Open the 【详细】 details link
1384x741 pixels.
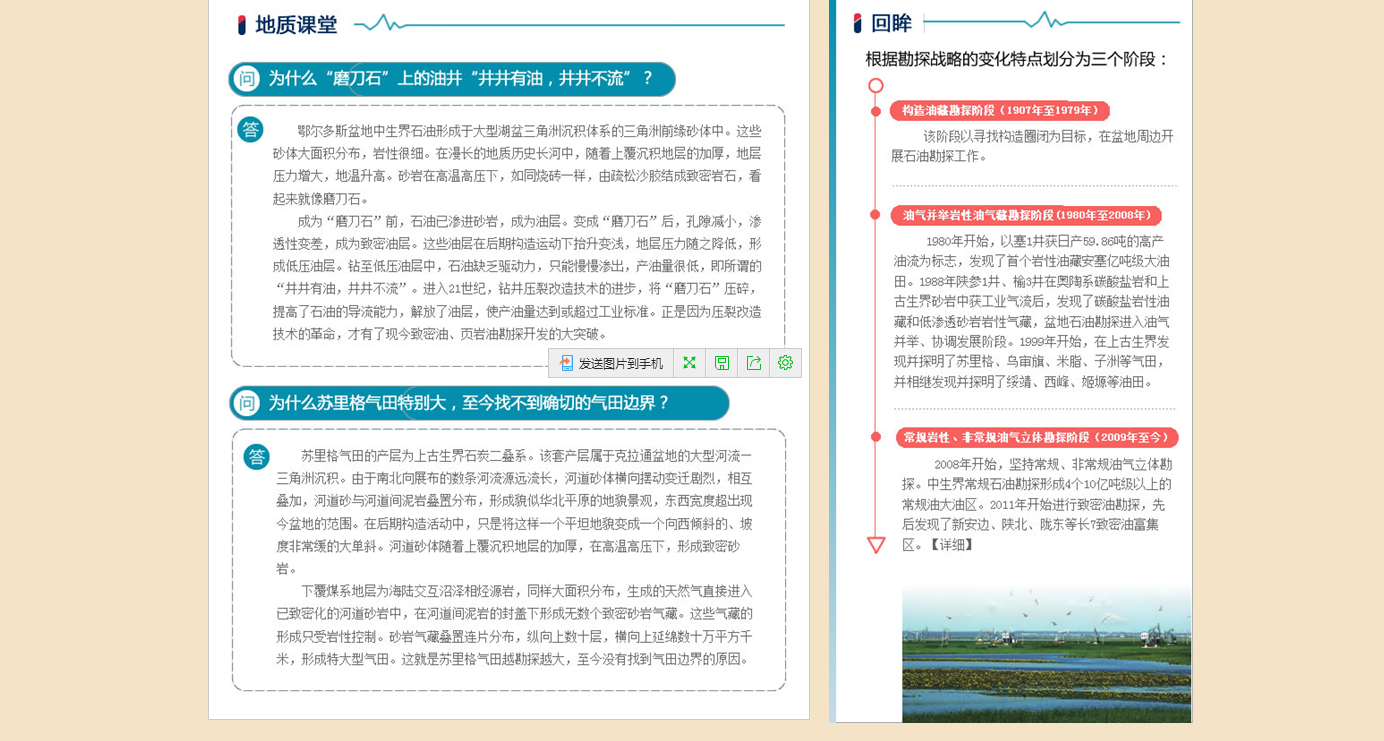coord(951,545)
